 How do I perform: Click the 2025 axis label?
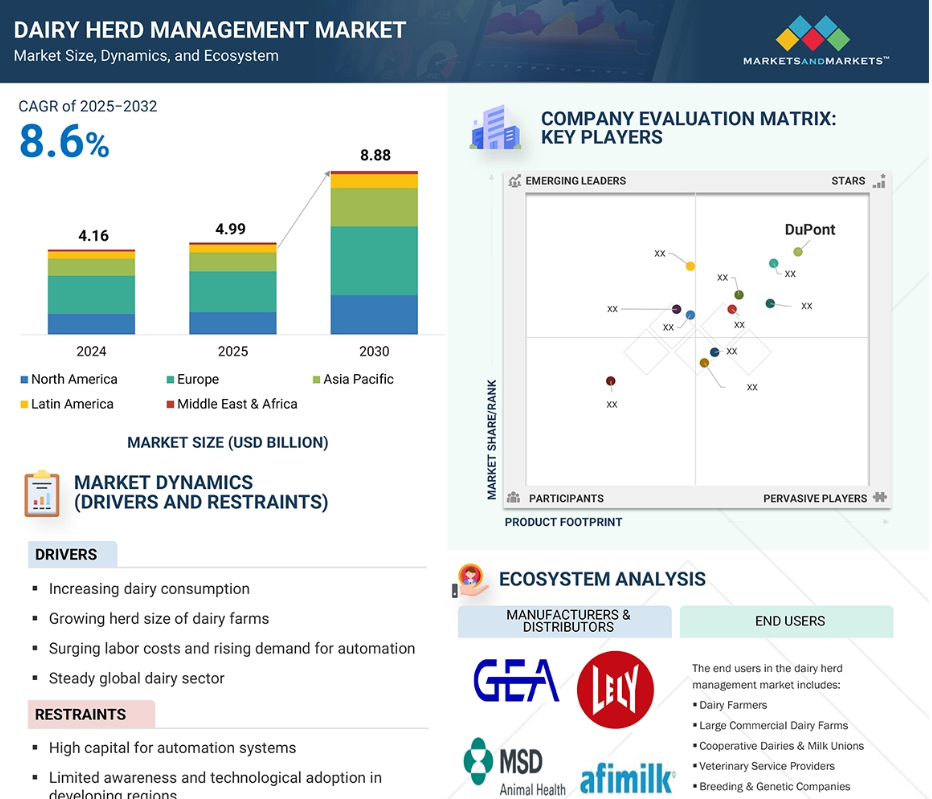(233, 351)
